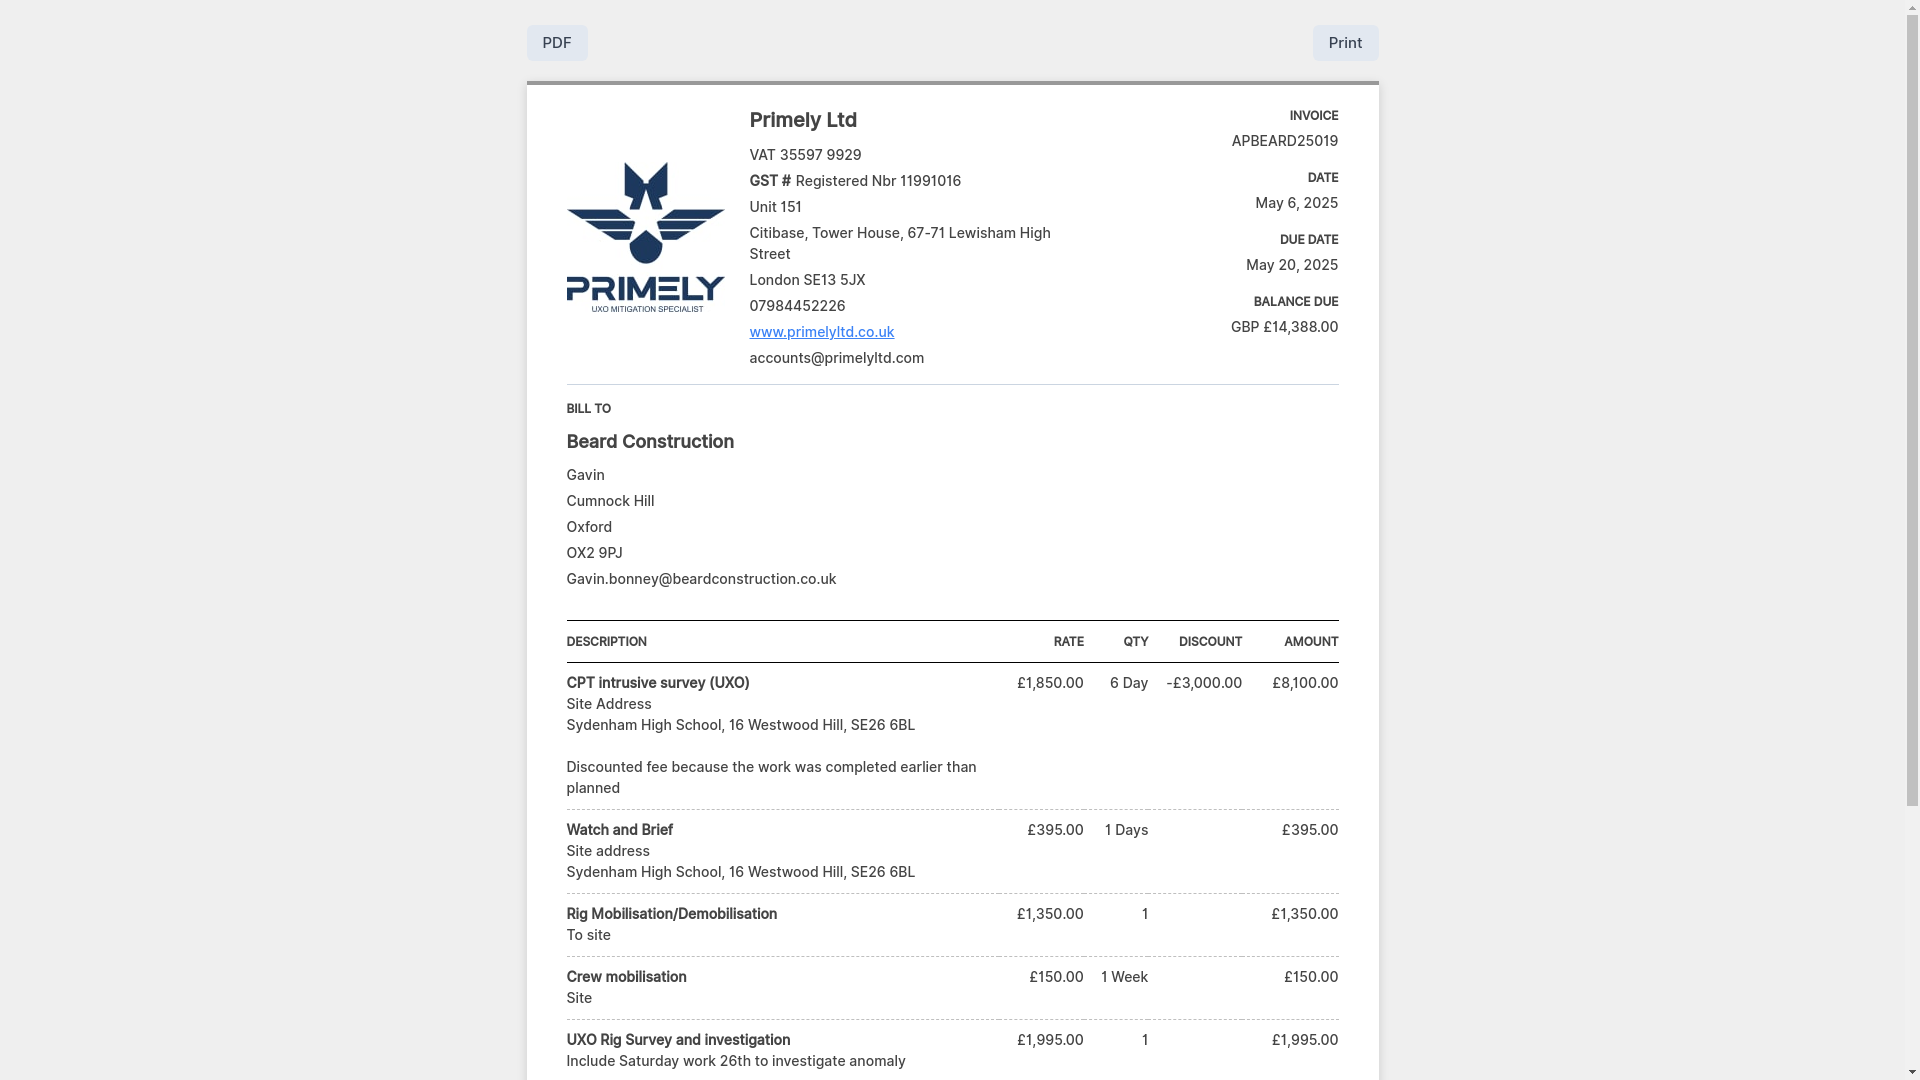Click the DISCOUNT column header
The image size is (1920, 1080).
[x=1211, y=642]
